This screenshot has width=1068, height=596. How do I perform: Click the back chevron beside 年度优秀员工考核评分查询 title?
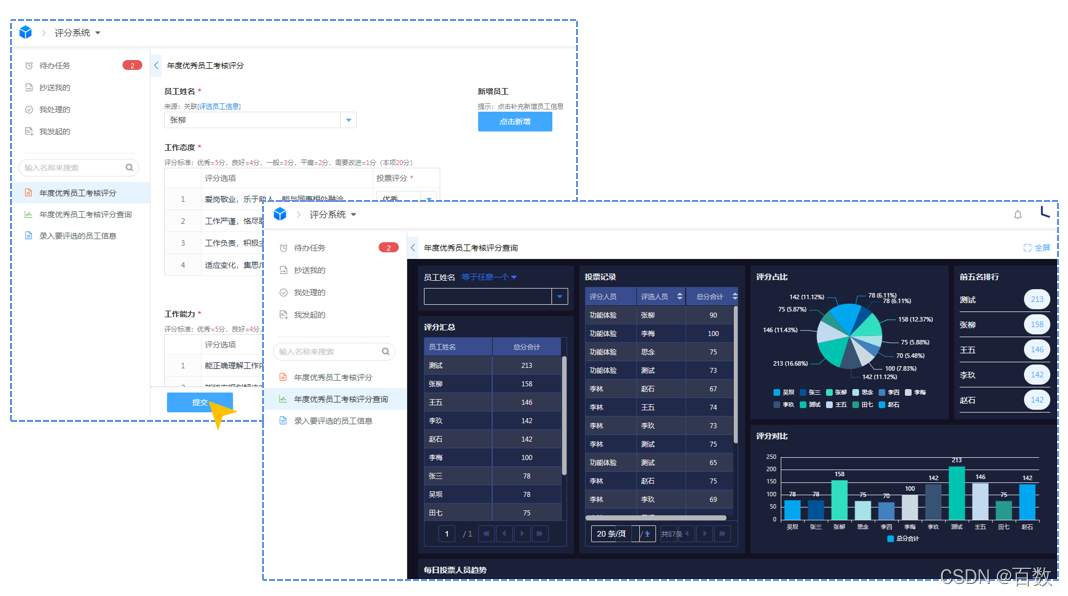(x=413, y=248)
